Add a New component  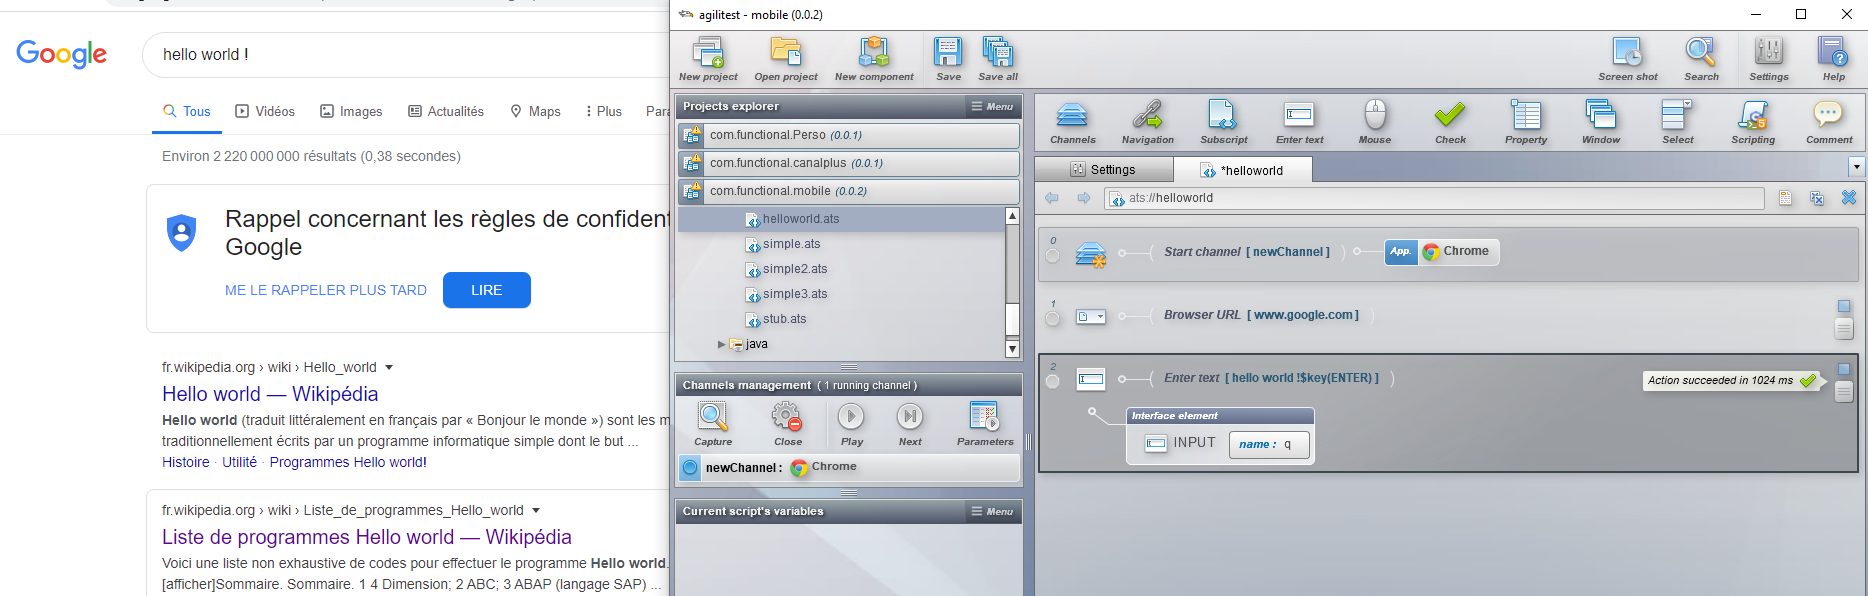(x=874, y=59)
